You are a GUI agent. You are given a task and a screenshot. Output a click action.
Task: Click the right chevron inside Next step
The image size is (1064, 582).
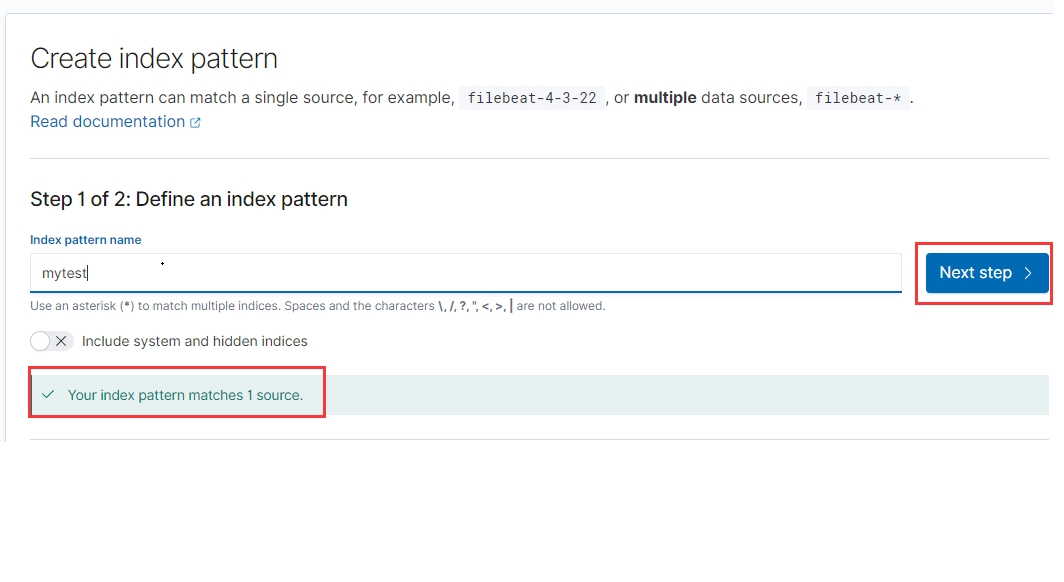click(x=1028, y=273)
